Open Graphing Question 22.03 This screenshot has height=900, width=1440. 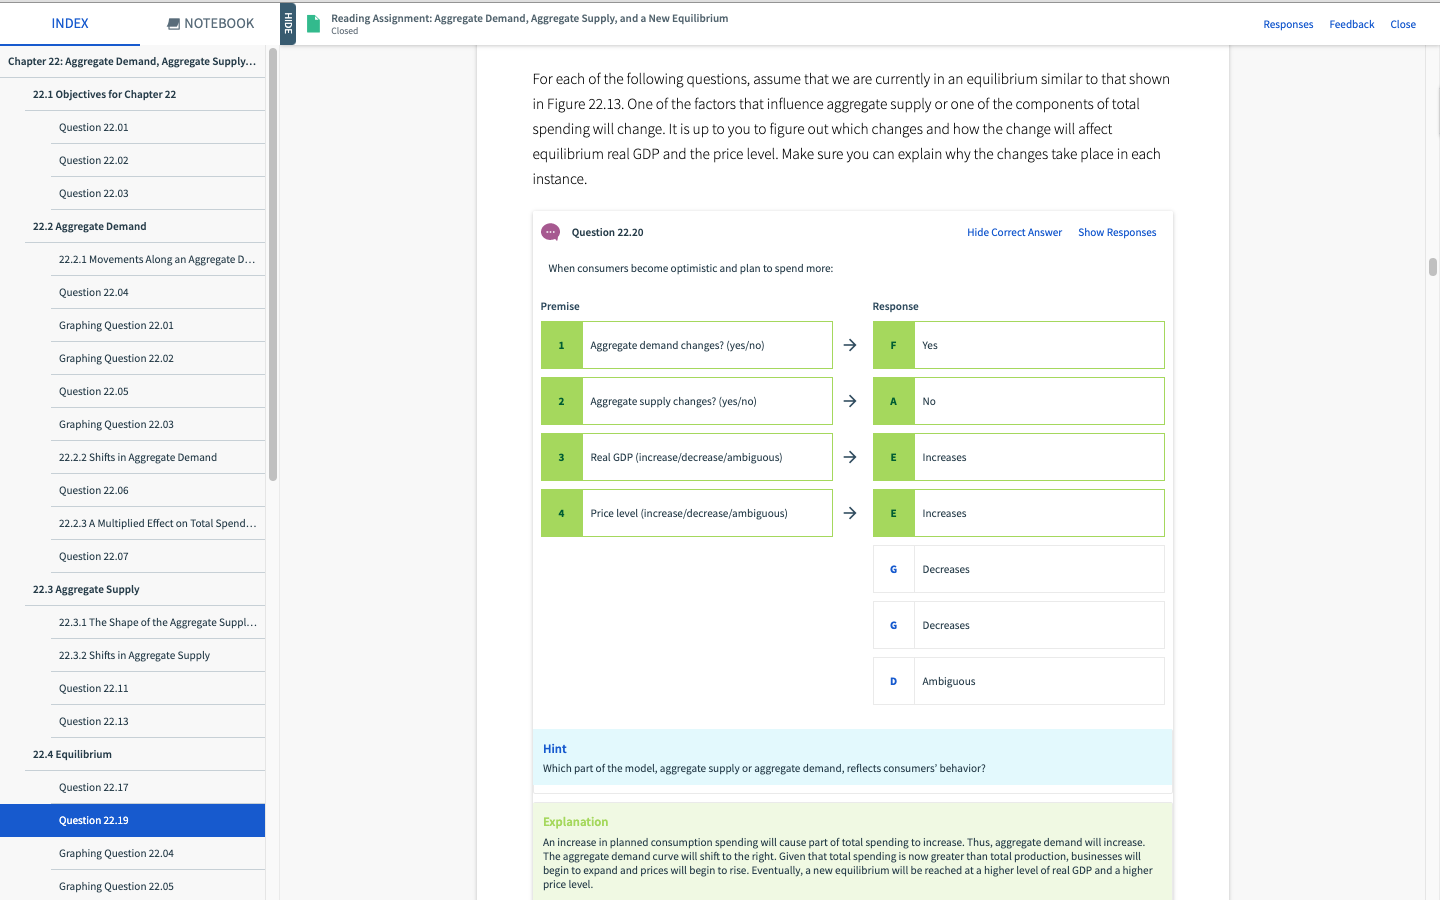coord(158,424)
